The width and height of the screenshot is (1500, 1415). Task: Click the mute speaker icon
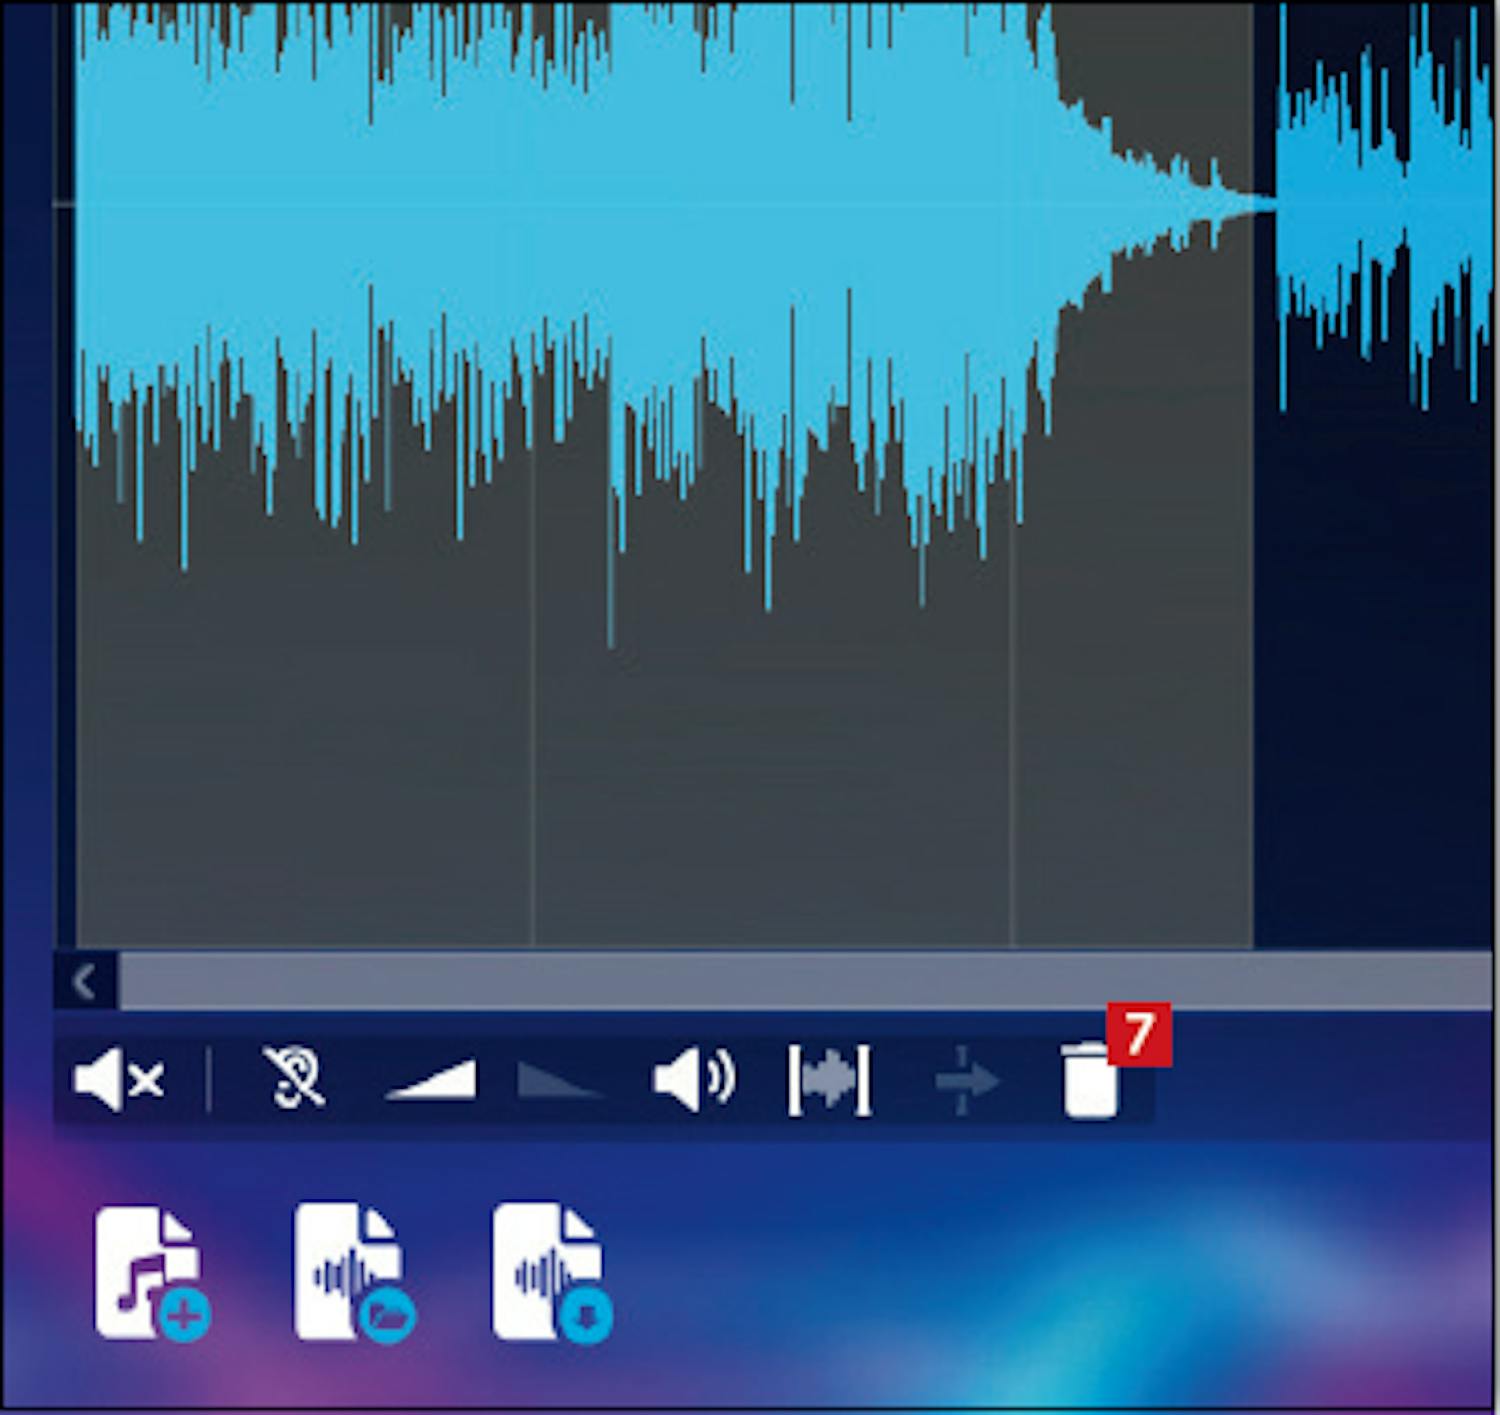(118, 1080)
